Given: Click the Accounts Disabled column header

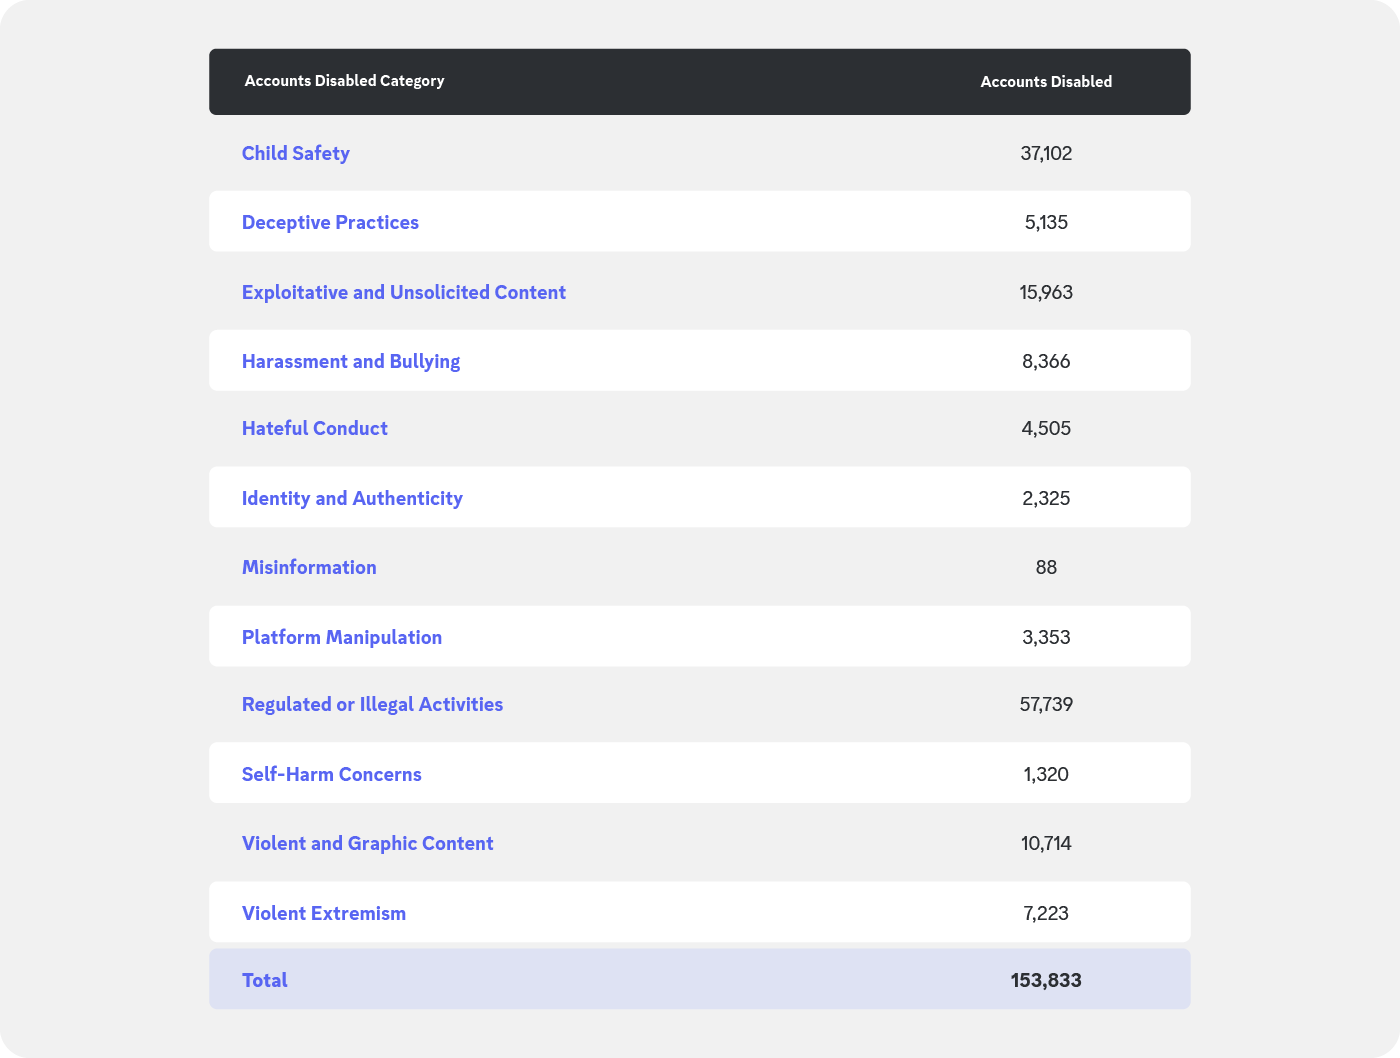Looking at the screenshot, I should [1046, 82].
